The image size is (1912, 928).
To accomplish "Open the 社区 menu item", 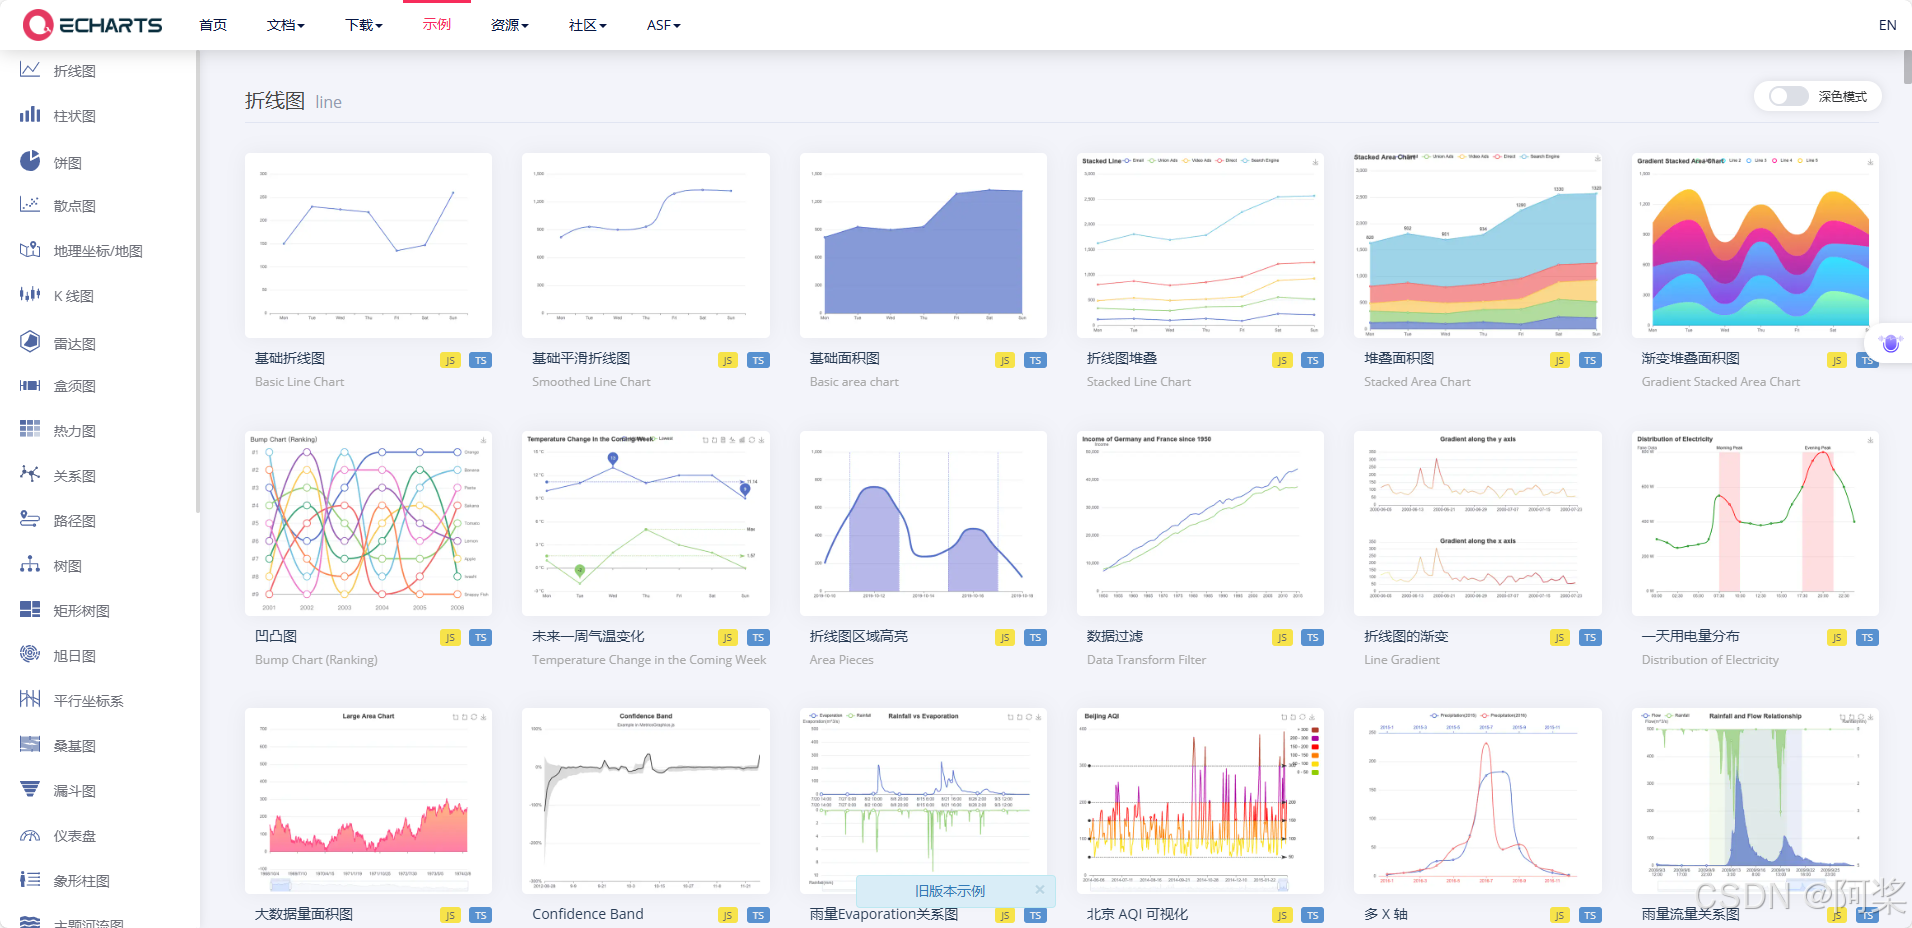I will (587, 25).
